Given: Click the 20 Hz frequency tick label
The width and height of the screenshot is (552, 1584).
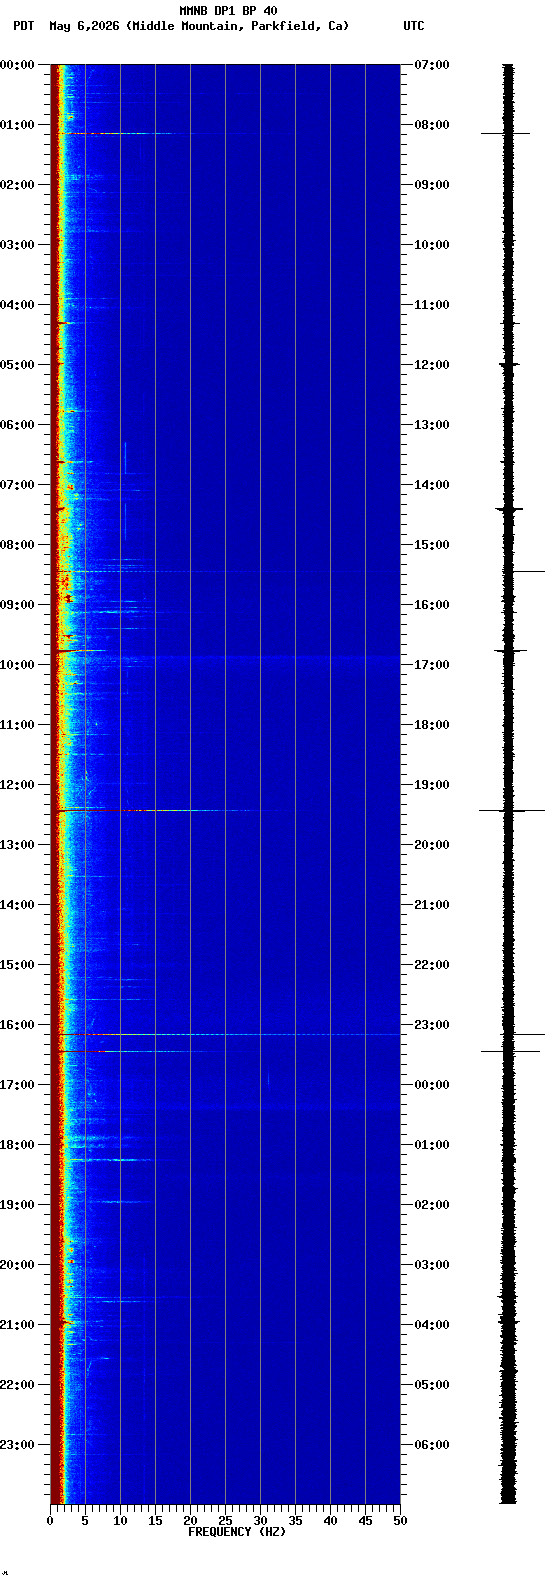Looking at the screenshot, I should coord(190,1521).
